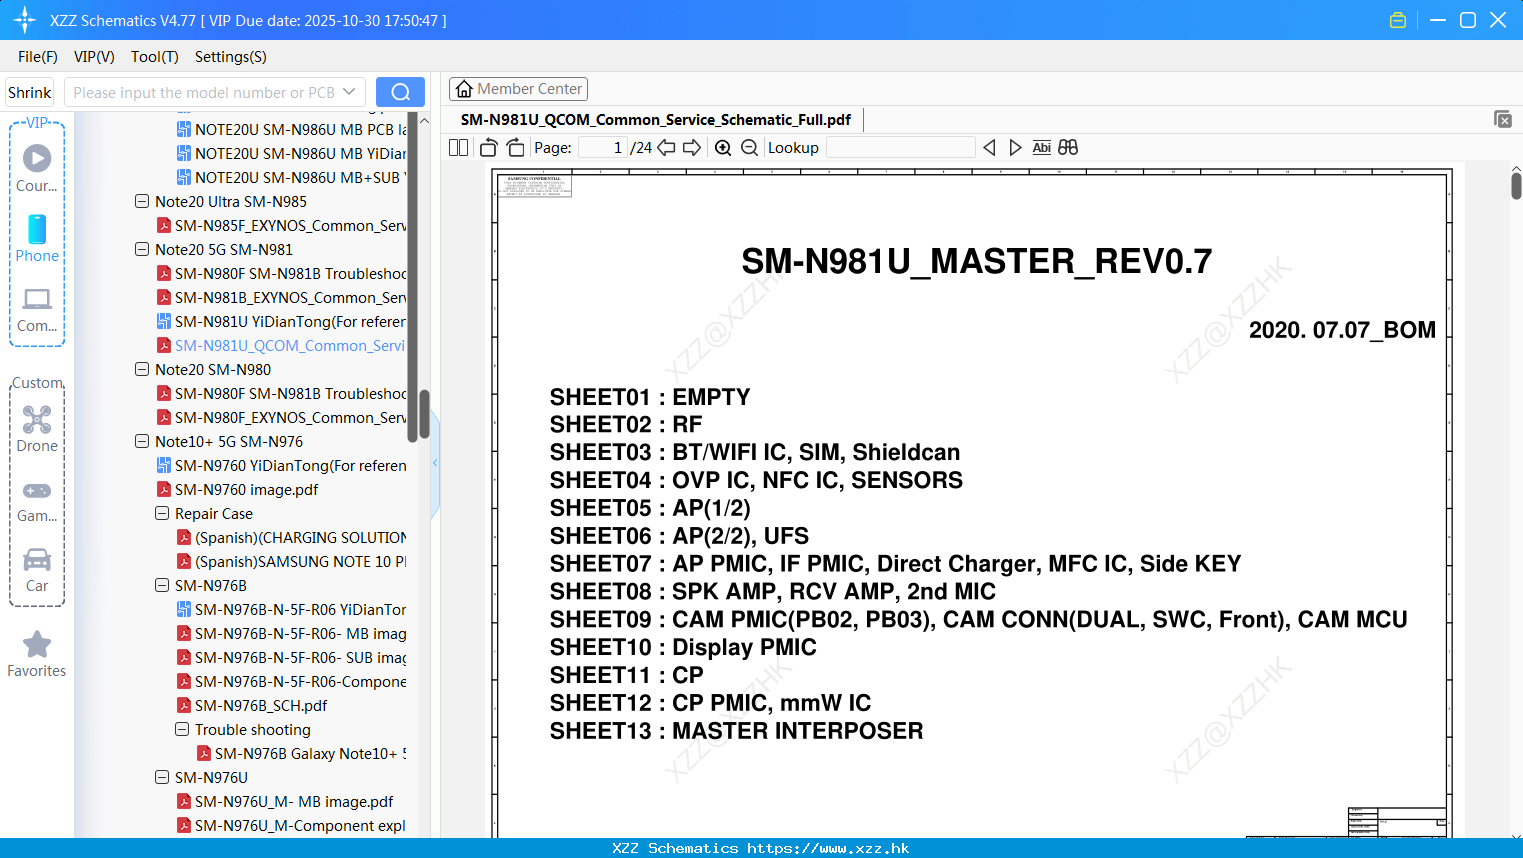This screenshot has height=858, width=1523.
Task: Click the yellow briefcase title bar icon
Action: pyautogui.click(x=1398, y=20)
